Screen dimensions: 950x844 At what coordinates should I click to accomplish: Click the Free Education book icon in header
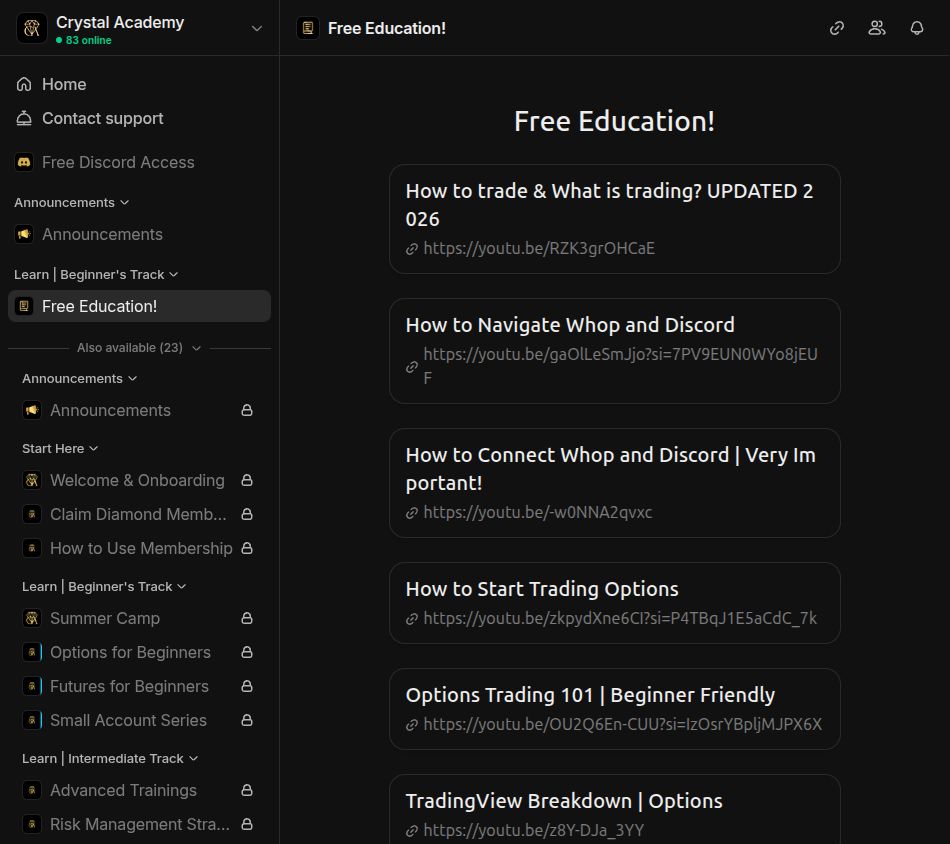308,28
